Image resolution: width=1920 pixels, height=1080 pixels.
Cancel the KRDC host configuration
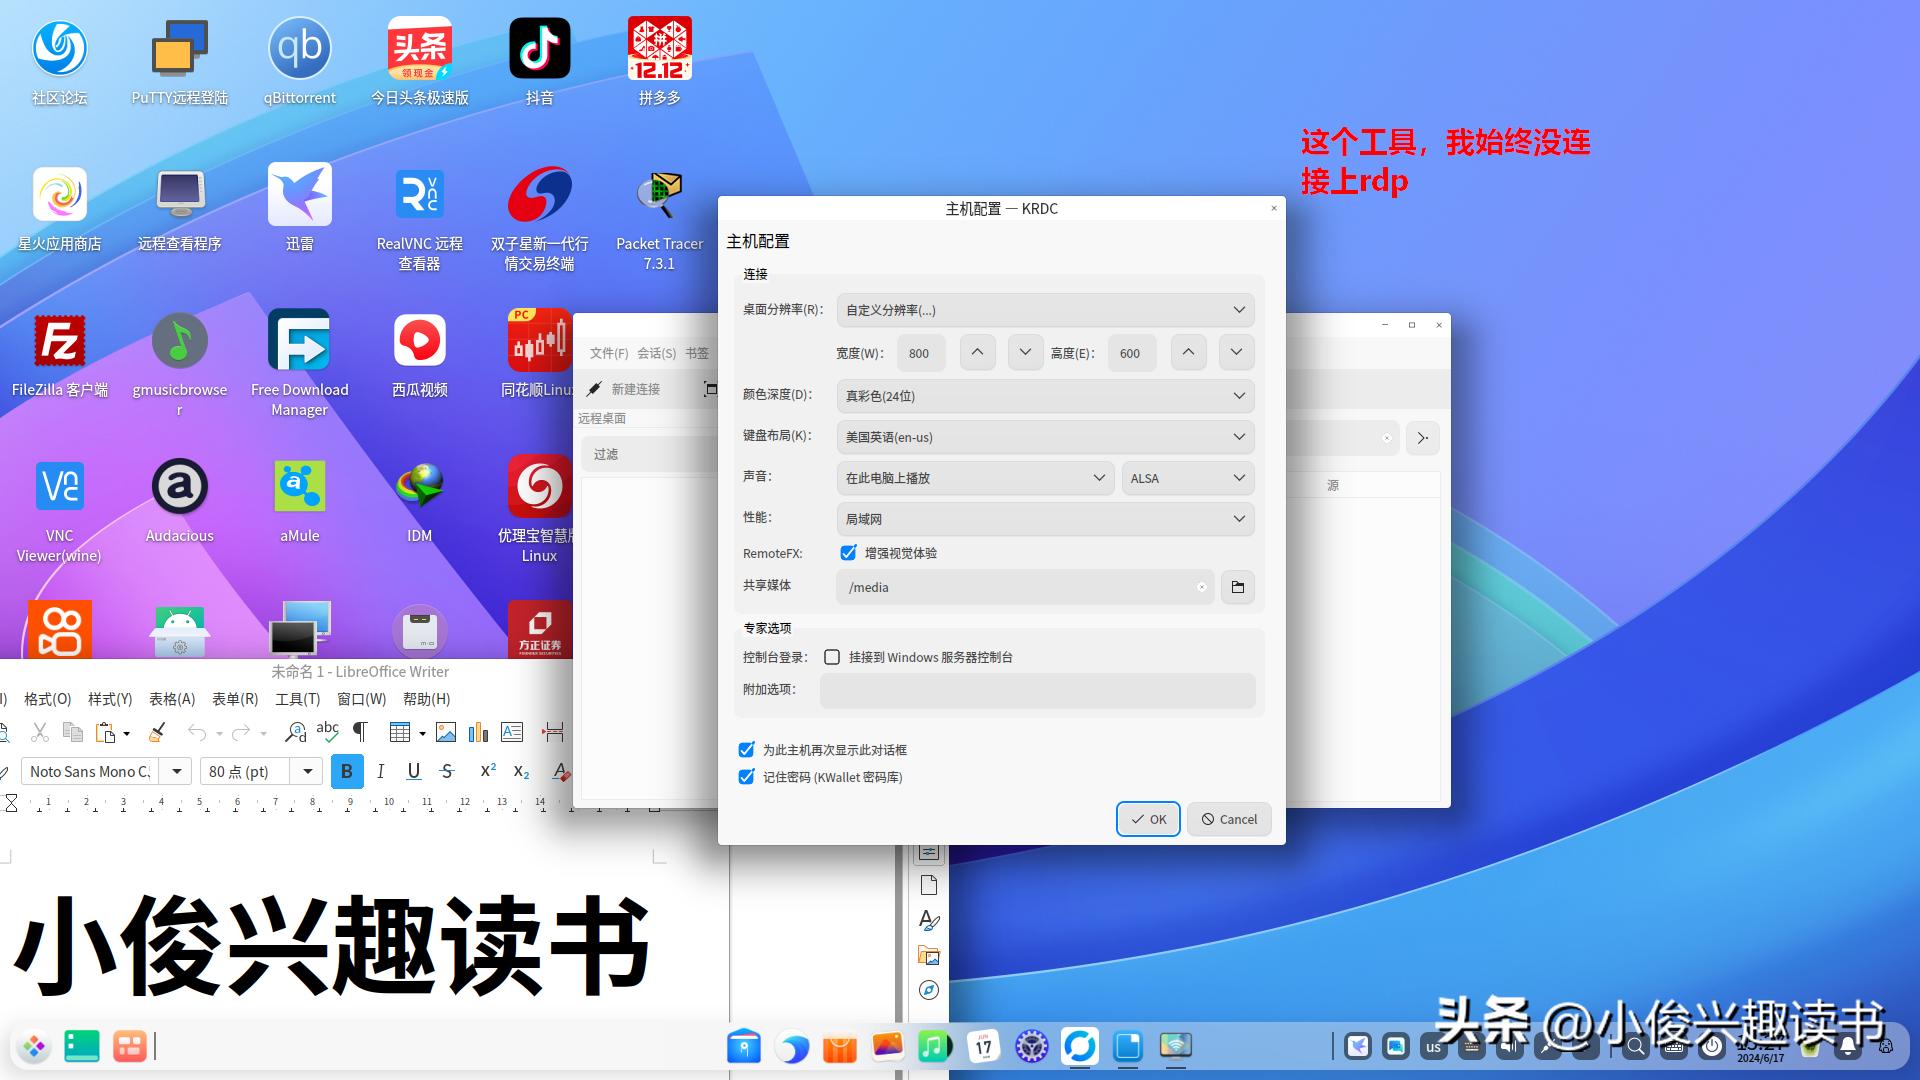(x=1228, y=819)
